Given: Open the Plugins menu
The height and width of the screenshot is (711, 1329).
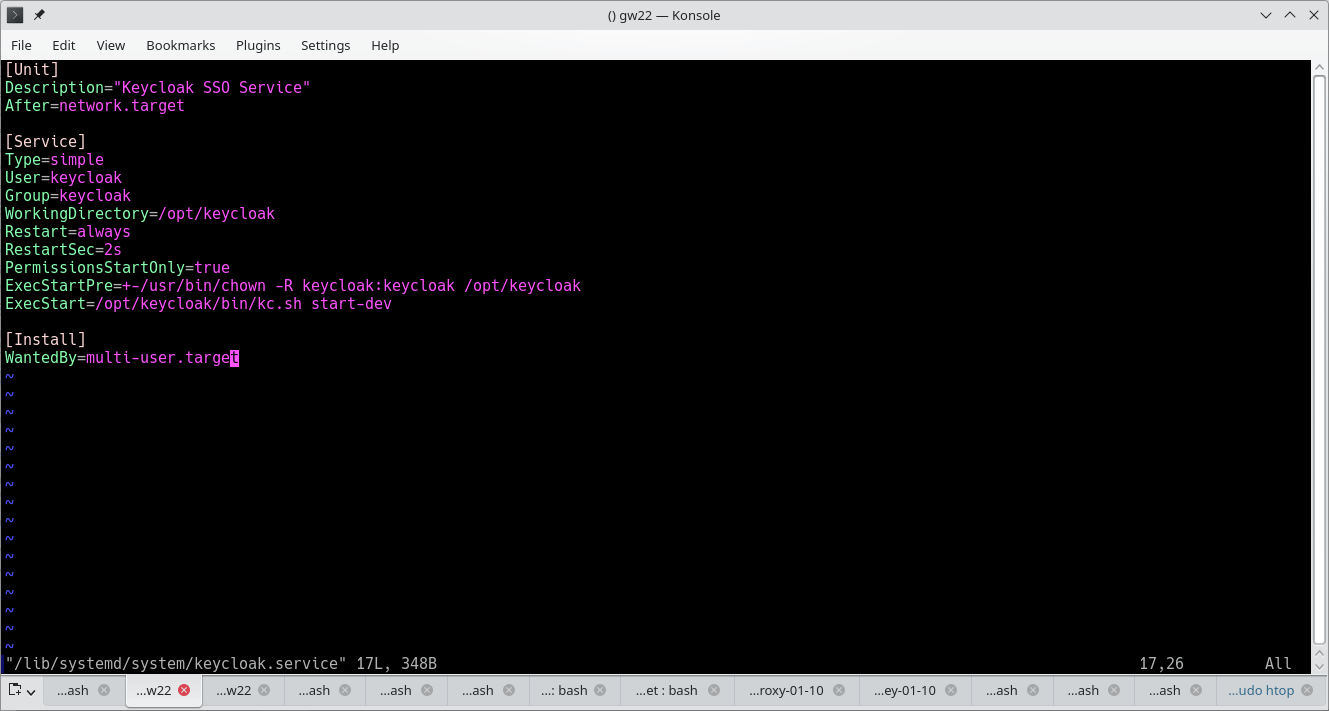Looking at the screenshot, I should coord(258,45).
